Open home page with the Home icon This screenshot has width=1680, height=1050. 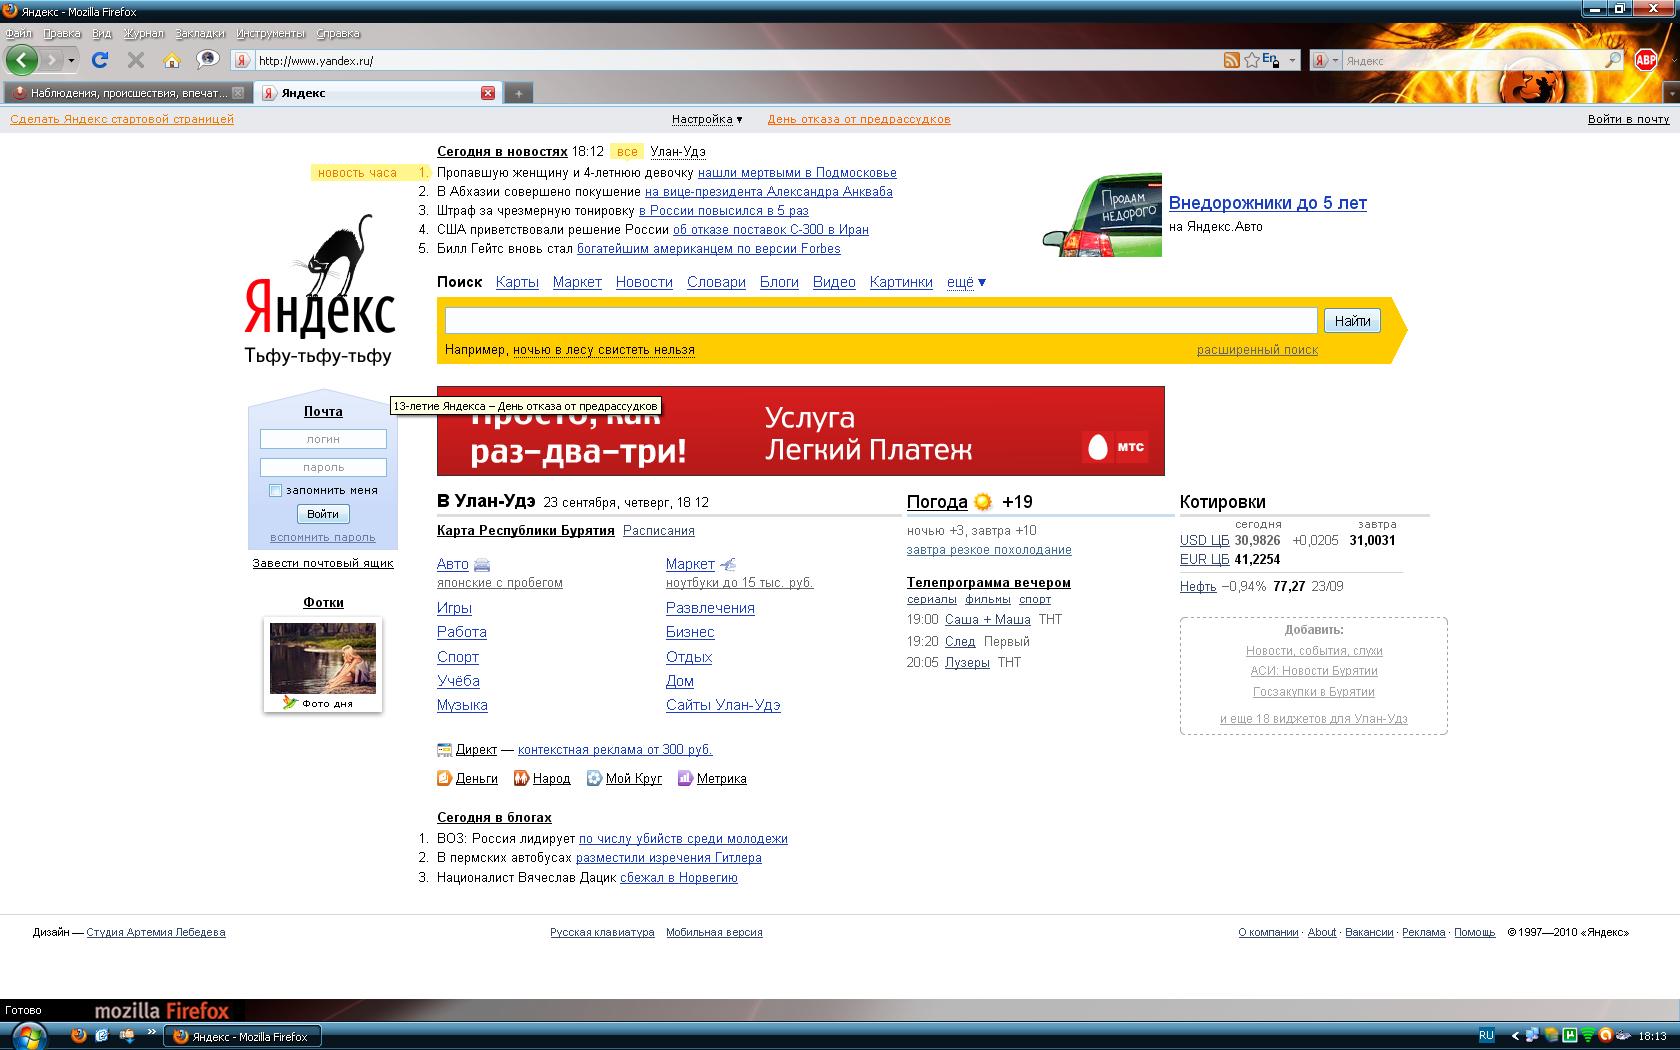click(172, 60)
